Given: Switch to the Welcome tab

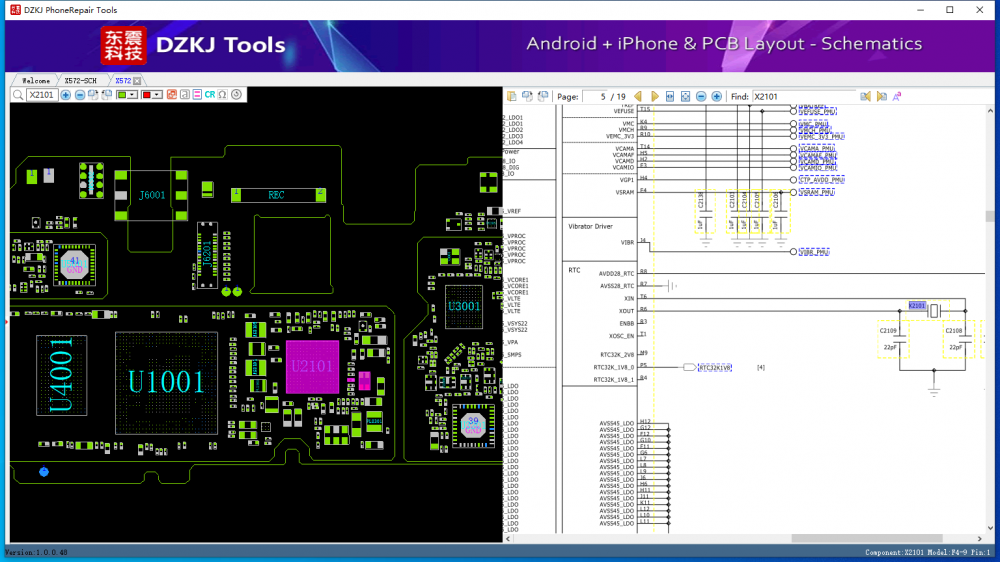Looking at the screenshot, I should click(x=36, y=80).
